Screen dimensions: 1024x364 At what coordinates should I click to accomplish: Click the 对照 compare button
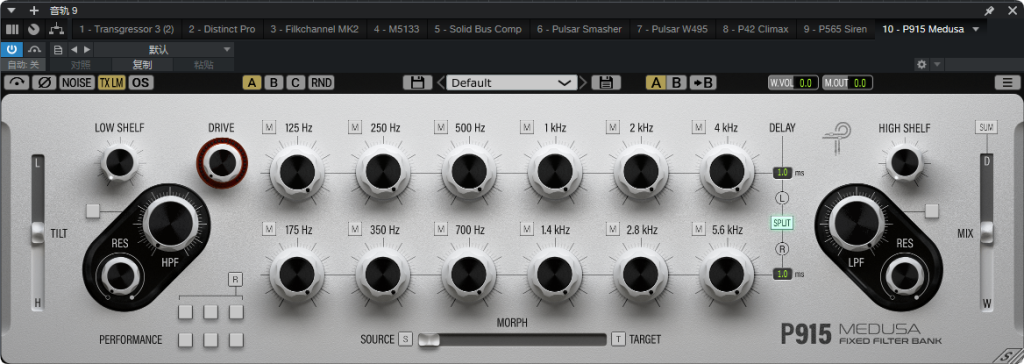81,65
